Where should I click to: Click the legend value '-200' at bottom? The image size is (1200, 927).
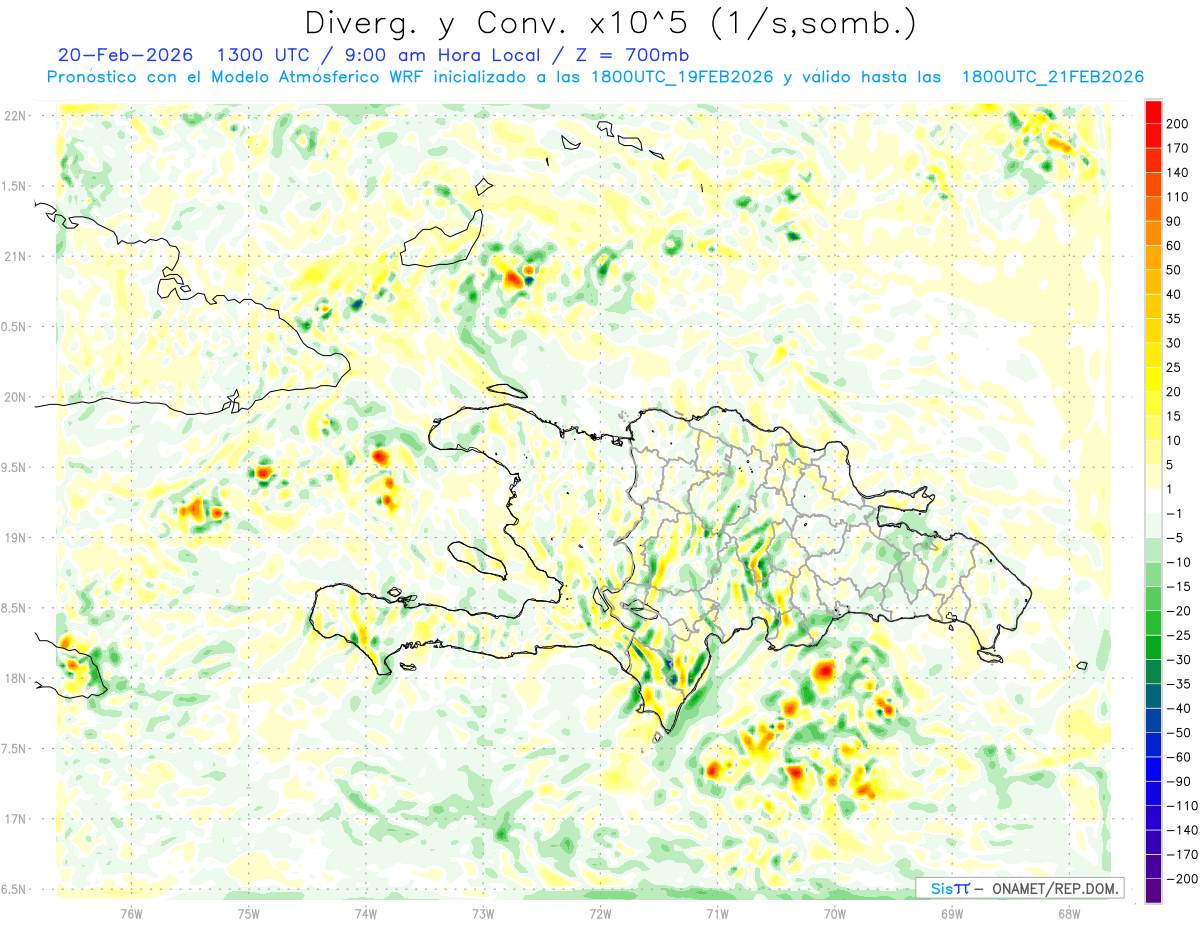pos(1180,879)
